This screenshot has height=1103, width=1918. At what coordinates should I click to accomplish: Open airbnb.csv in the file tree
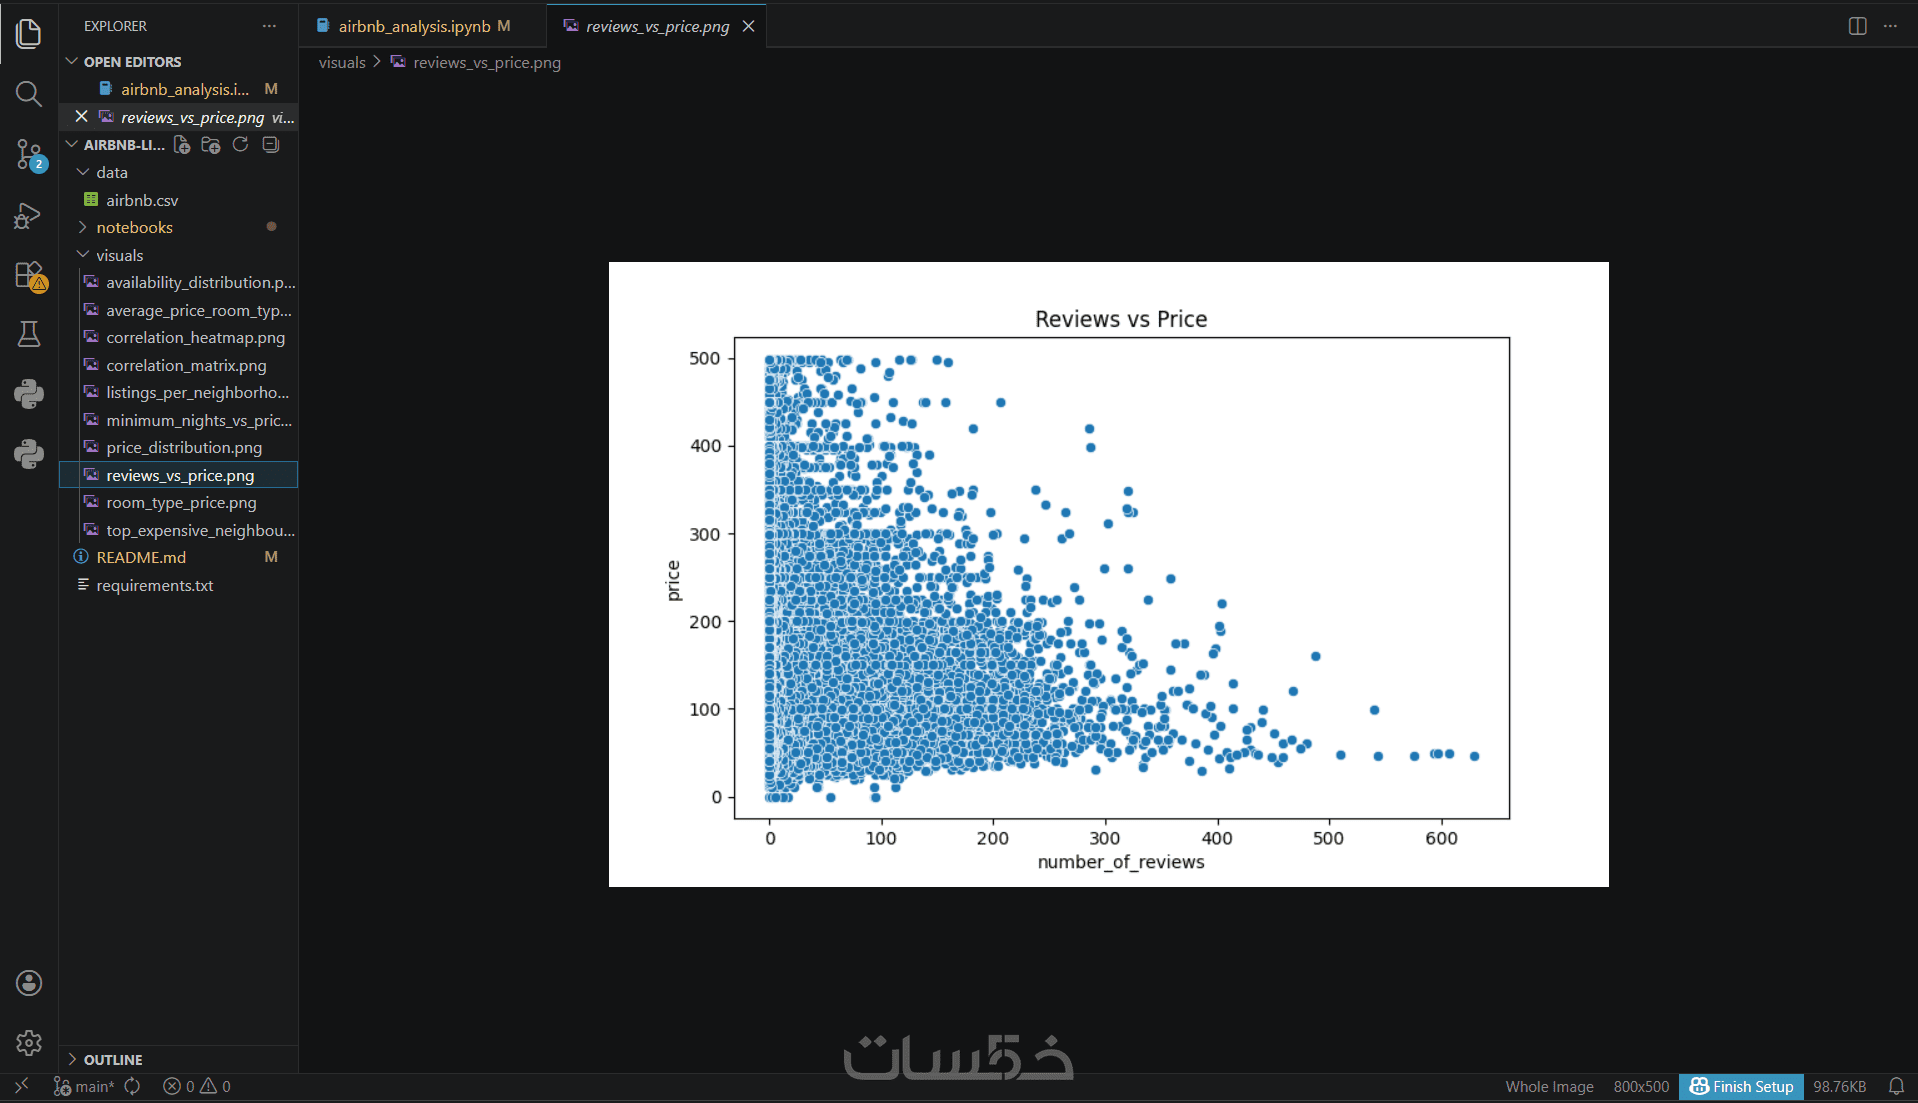click(x=178, y=200)
